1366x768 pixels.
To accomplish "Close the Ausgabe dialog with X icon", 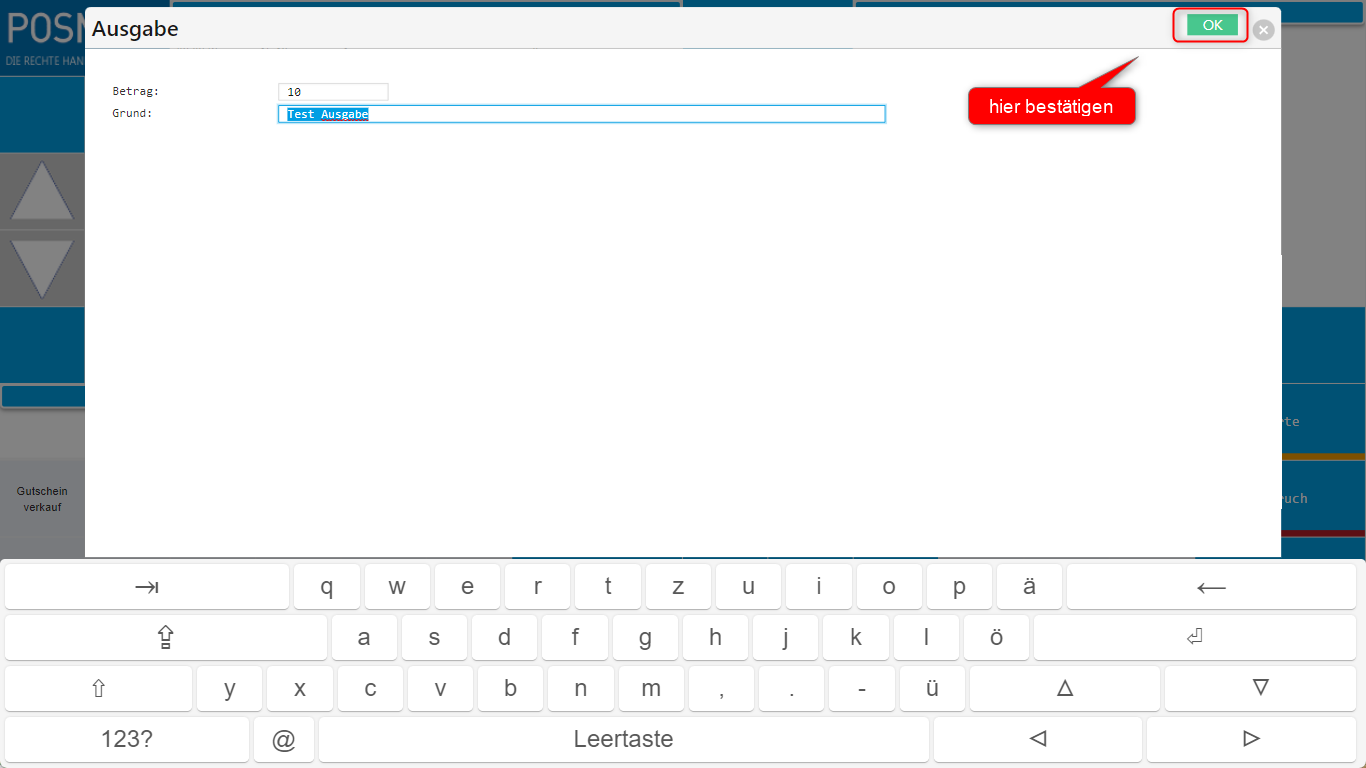I will pos(1264,30).
